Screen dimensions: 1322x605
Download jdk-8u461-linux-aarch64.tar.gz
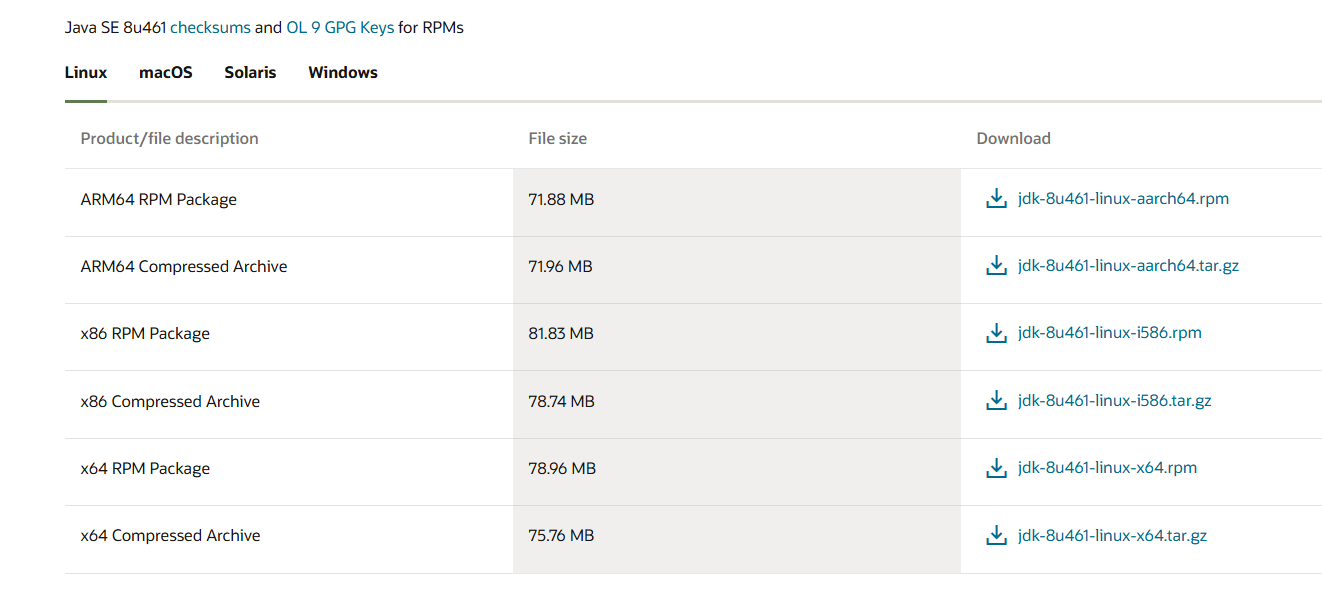point(1128,266)
